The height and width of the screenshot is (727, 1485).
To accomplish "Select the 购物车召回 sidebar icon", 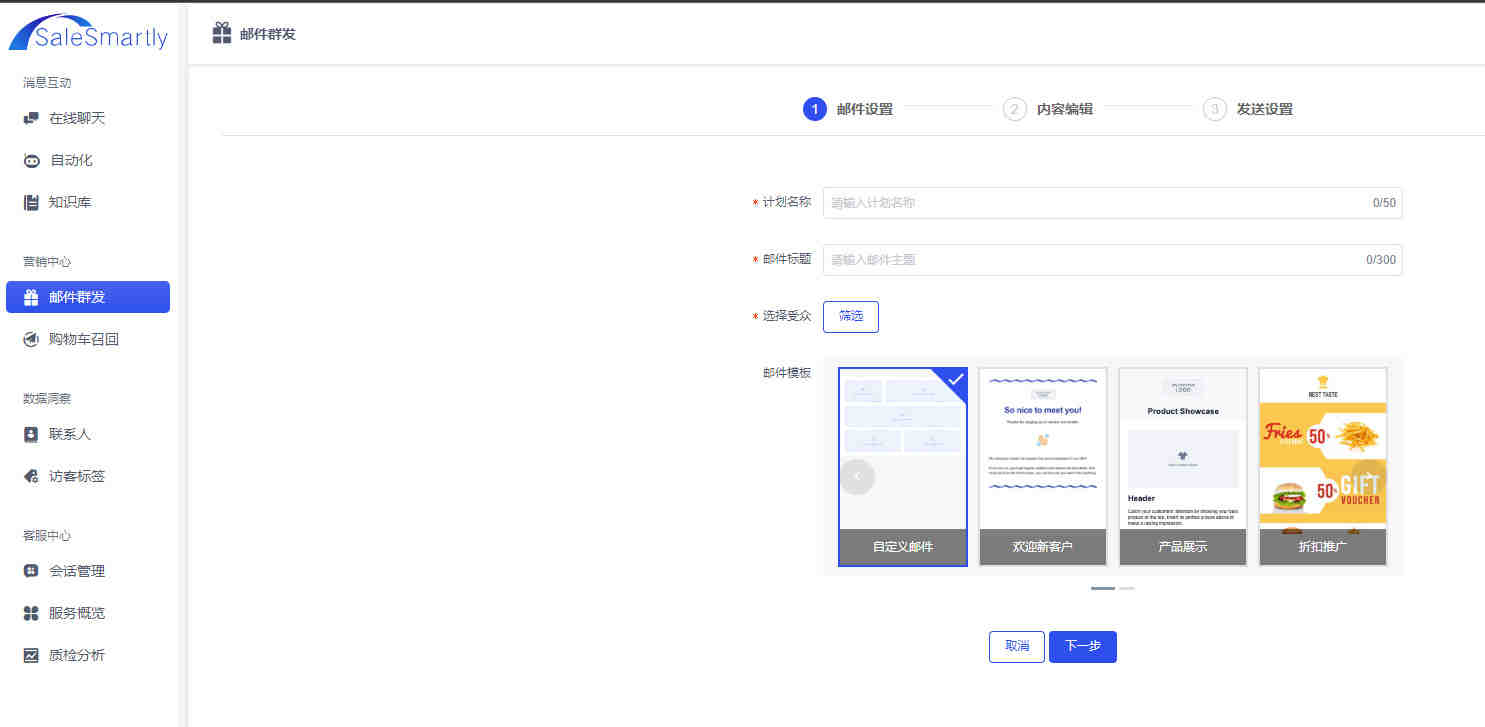I will coord(31,339).
